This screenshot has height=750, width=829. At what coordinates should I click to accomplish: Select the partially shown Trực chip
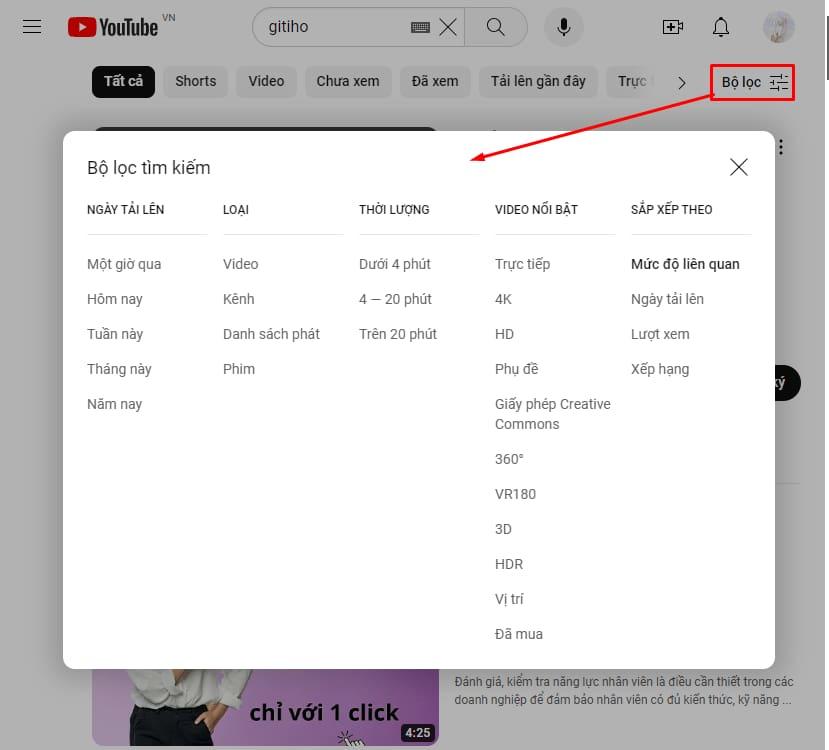click(632, 81)
